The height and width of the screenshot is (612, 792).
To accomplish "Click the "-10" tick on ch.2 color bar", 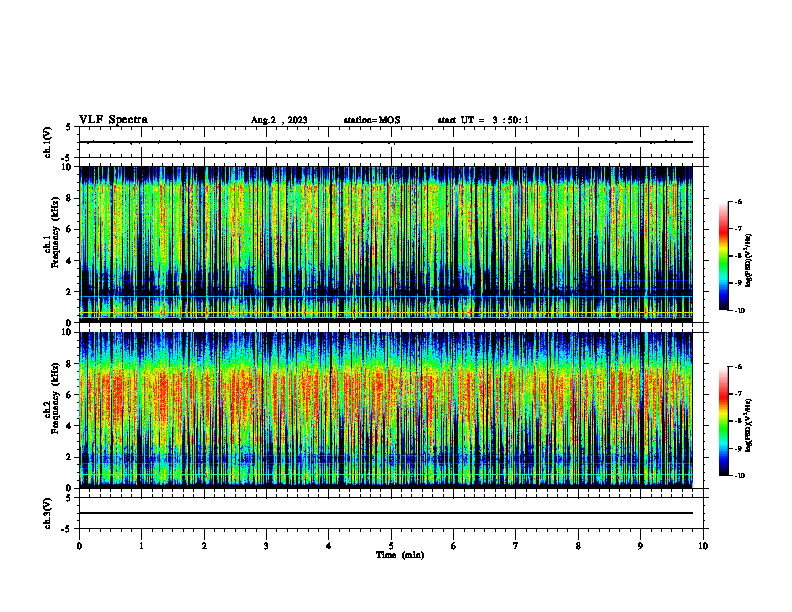I will pos(740,476).
